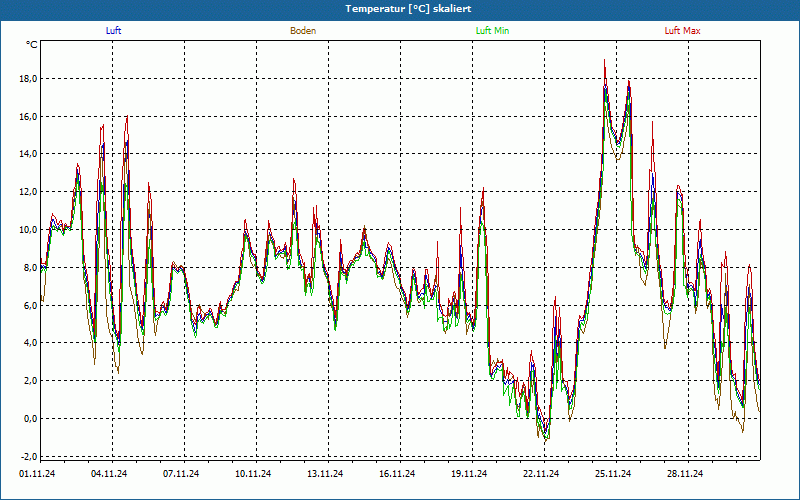Click the 16.11.24 date label
The image size is (800, 500).
[x=397, y=473]
